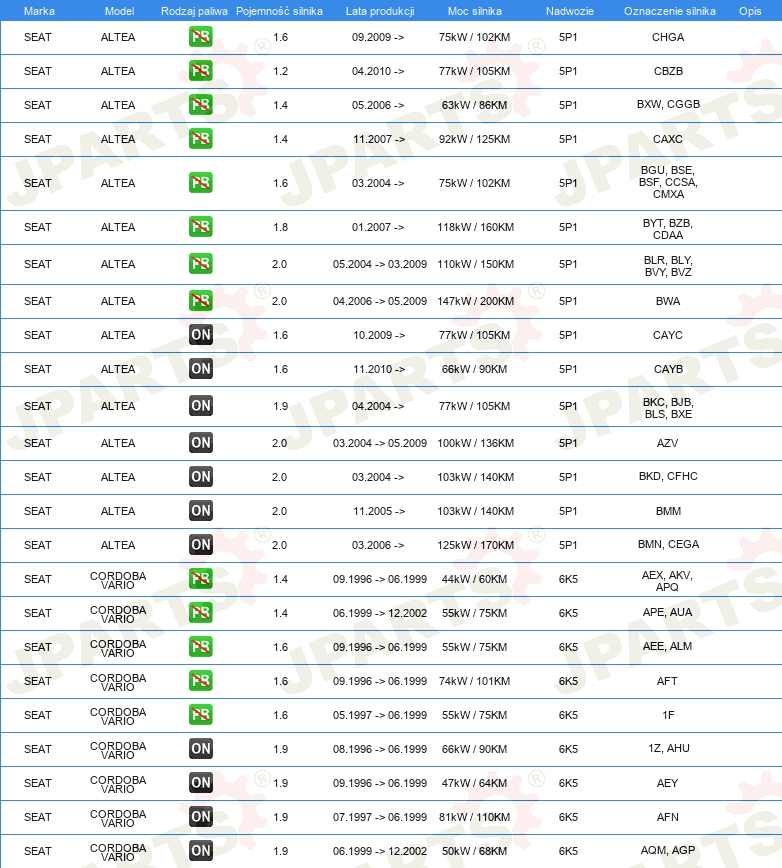The height and width of the screenshot is (868, 782).
Task: Click the ON diesel icon in AZV row
Action: click(x=200, y=443)
